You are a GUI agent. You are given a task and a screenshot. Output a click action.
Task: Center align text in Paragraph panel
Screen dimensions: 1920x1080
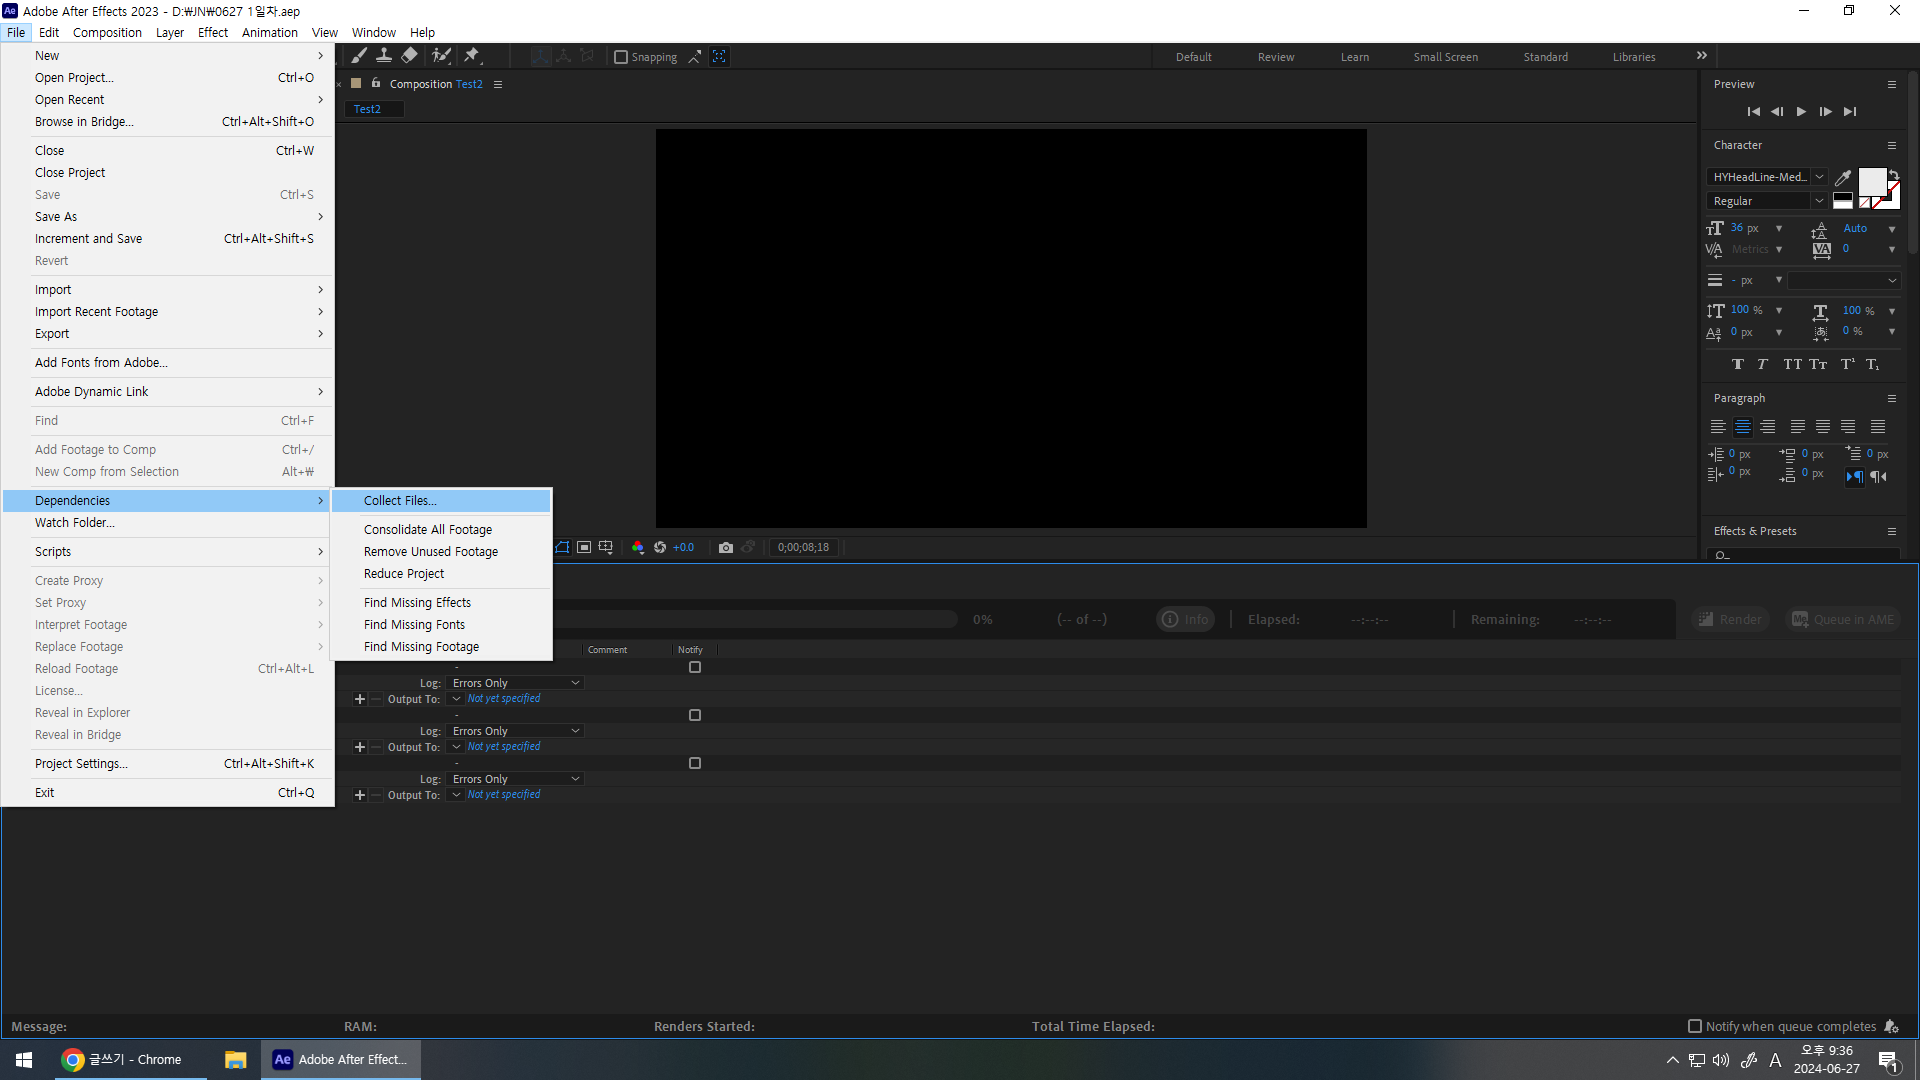coord(1743,427)
